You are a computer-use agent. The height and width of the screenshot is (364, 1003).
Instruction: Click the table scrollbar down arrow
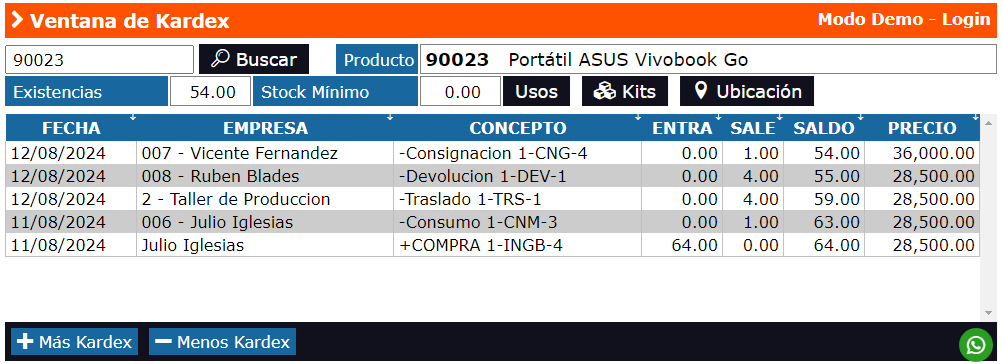point(988,313)
